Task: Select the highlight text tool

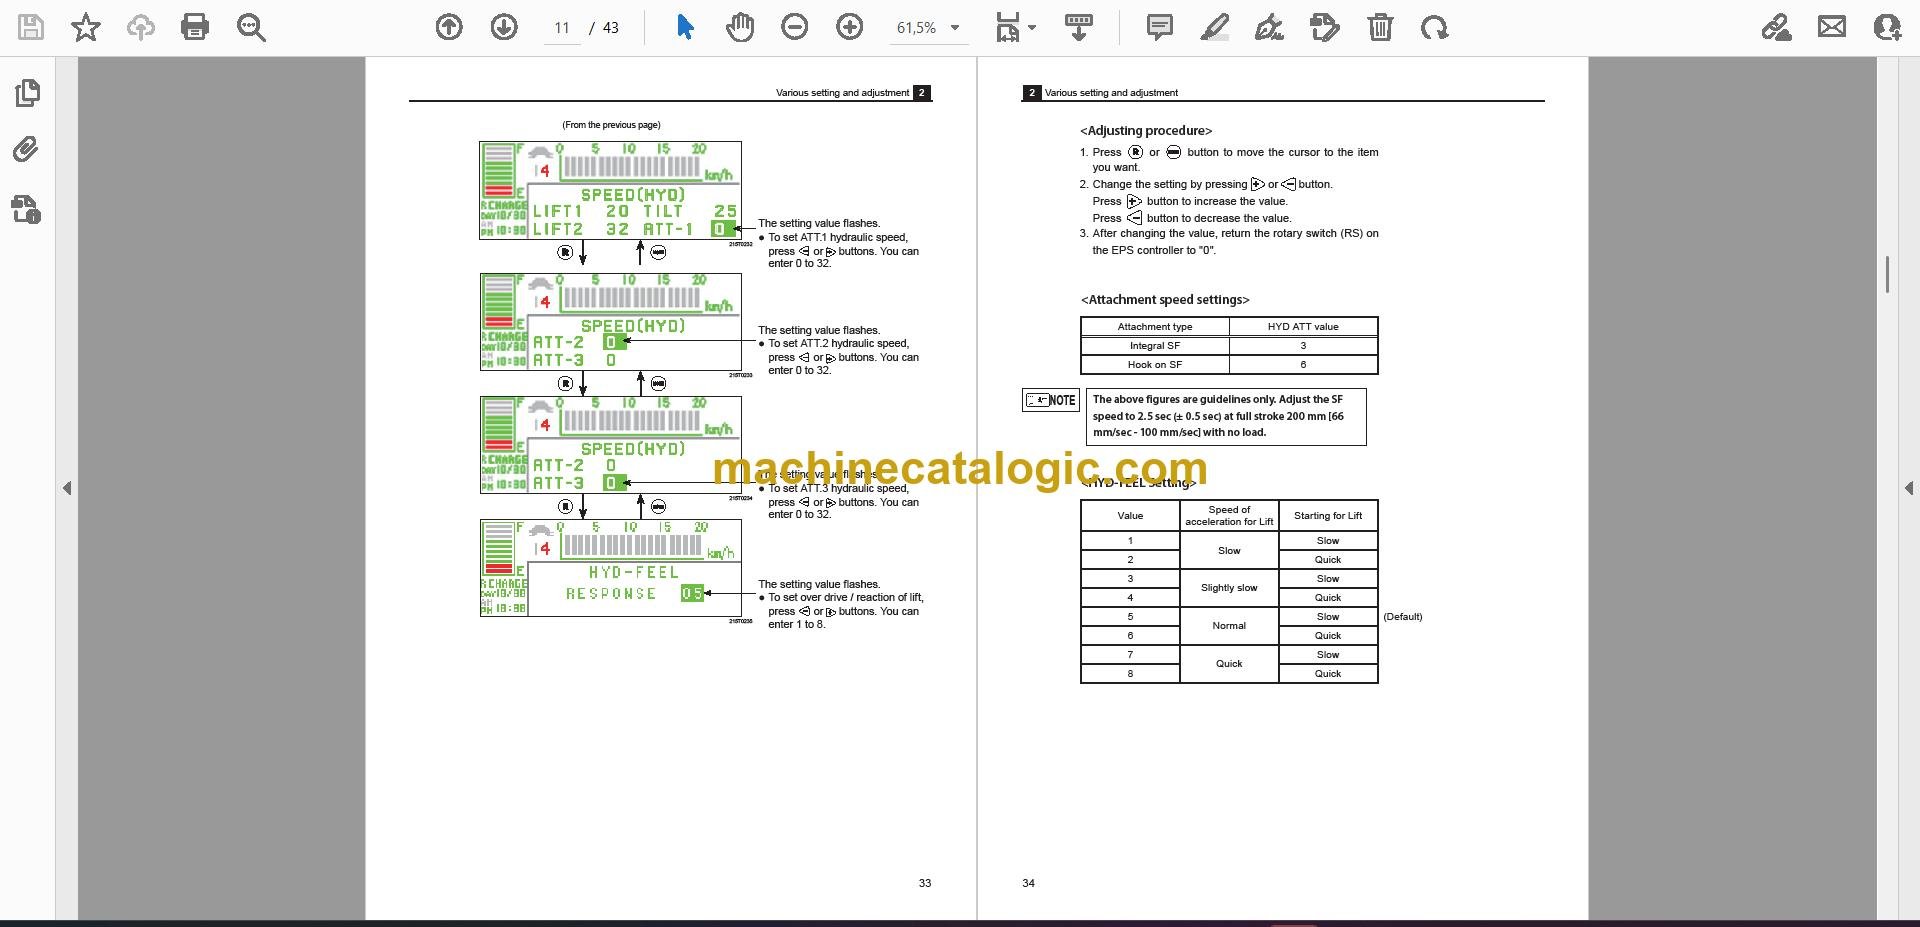Action: [x=1215, y=27]
